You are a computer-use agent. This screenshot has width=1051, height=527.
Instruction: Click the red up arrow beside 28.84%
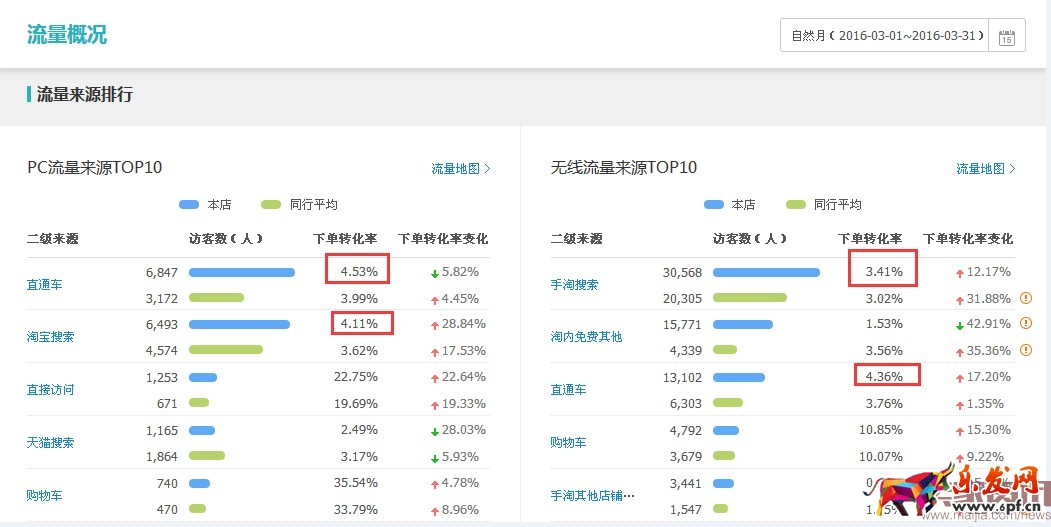click(x=435, y=325)
